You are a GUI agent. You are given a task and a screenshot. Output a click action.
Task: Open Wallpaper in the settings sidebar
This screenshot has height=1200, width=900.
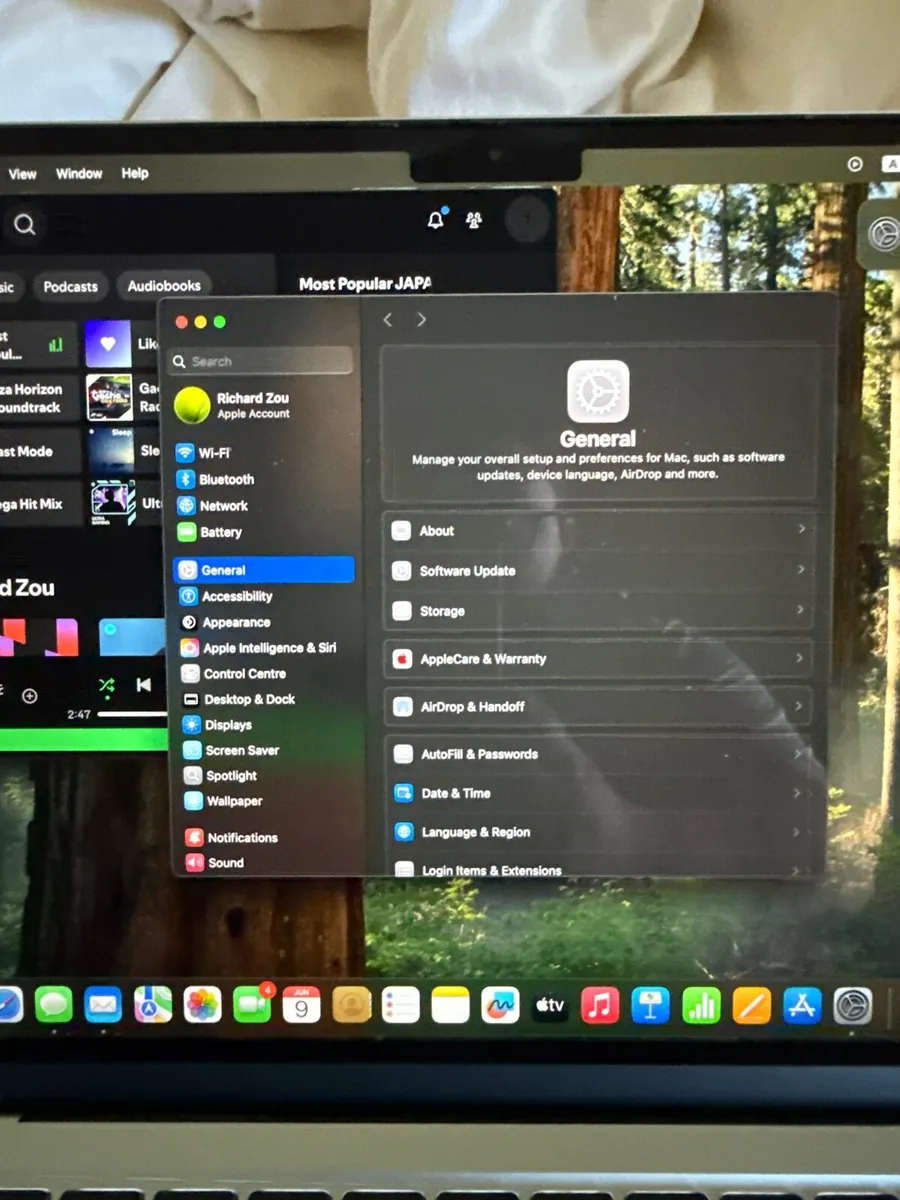(222, 801)
